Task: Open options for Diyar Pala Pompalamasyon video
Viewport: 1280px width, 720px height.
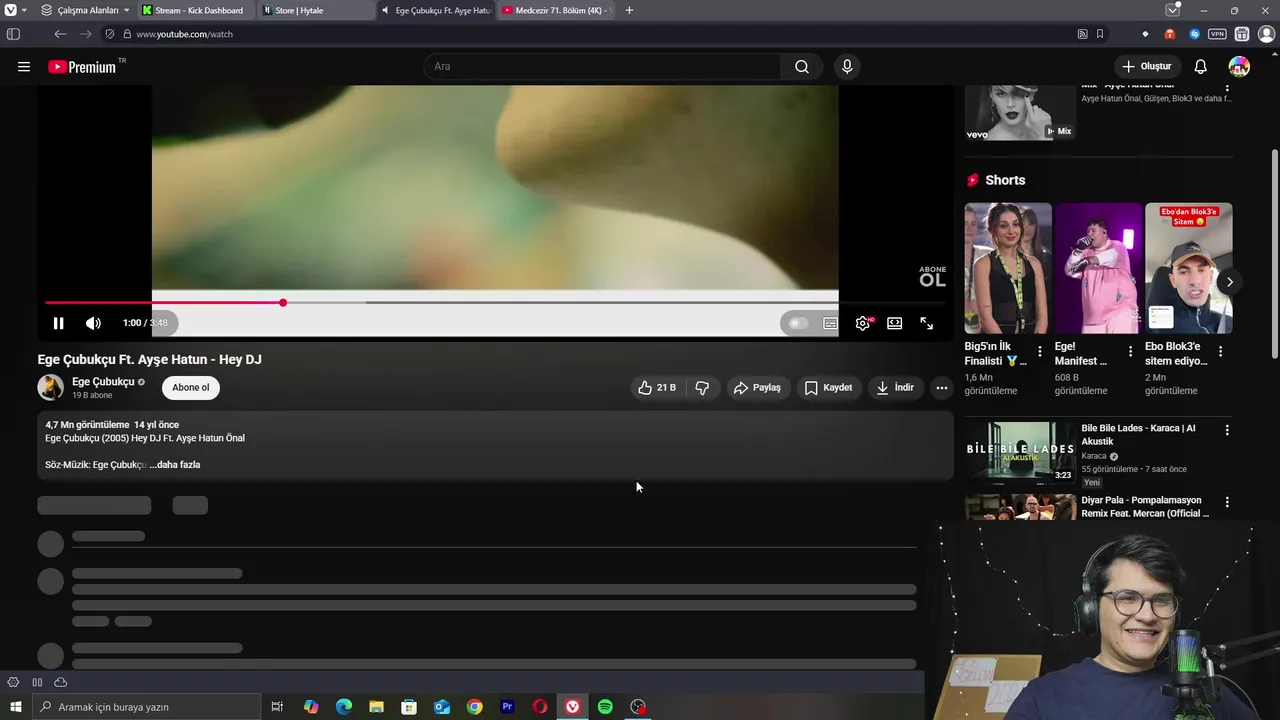Action: (1227, 502)
